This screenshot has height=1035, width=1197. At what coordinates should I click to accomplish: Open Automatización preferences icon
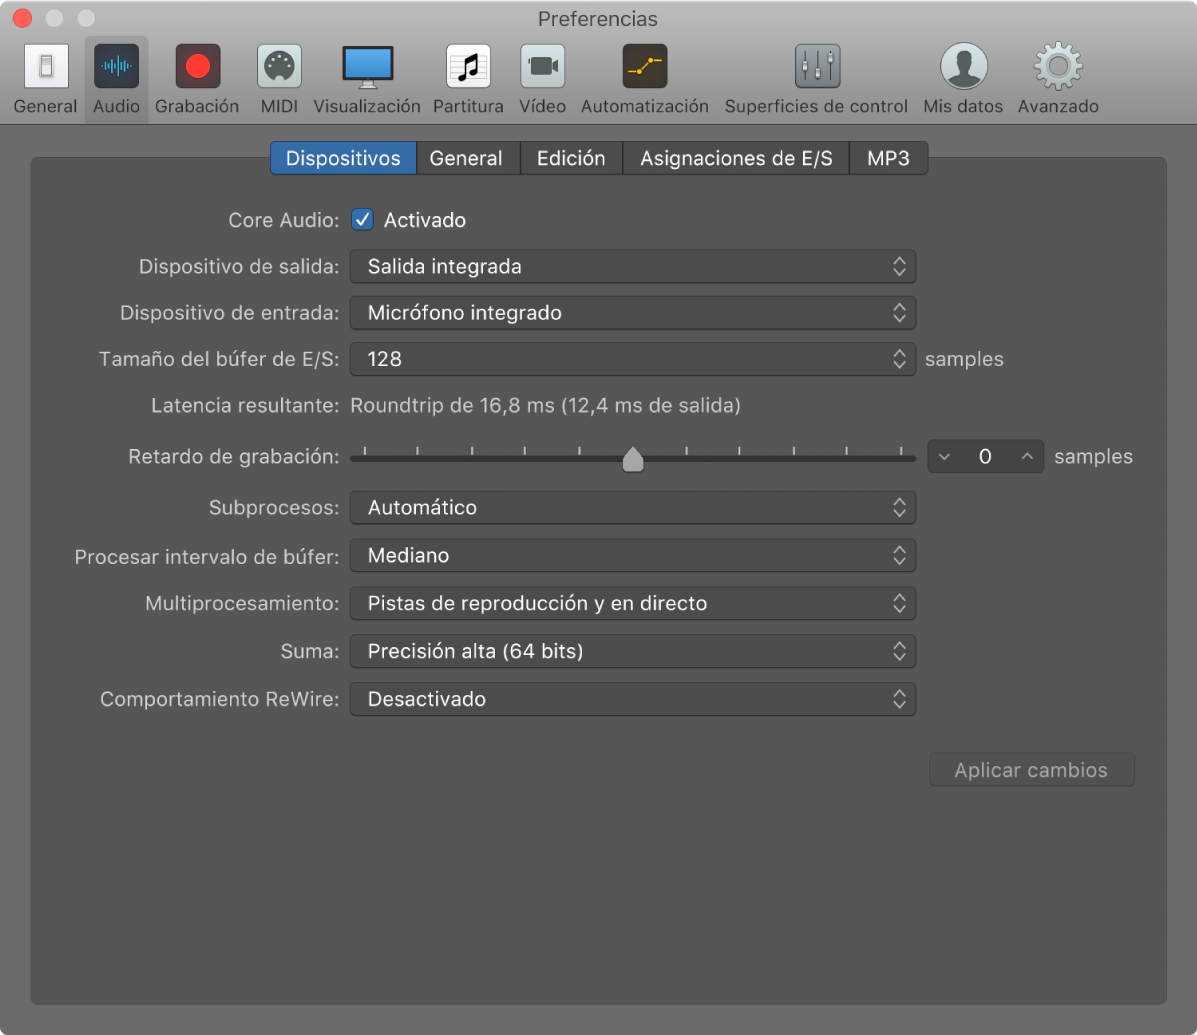tap(644, 67)
